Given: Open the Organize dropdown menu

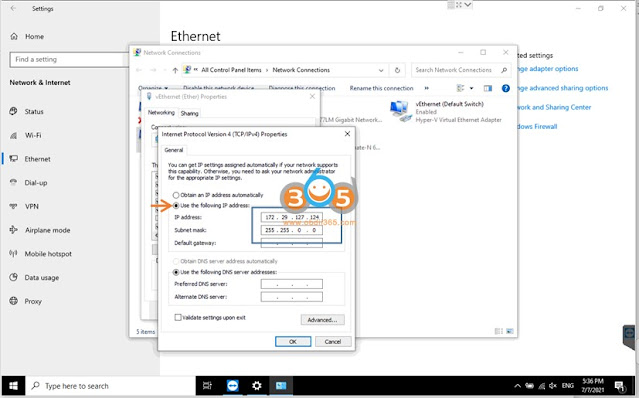Looking at the screenshot, I should [x=153, y=88].
